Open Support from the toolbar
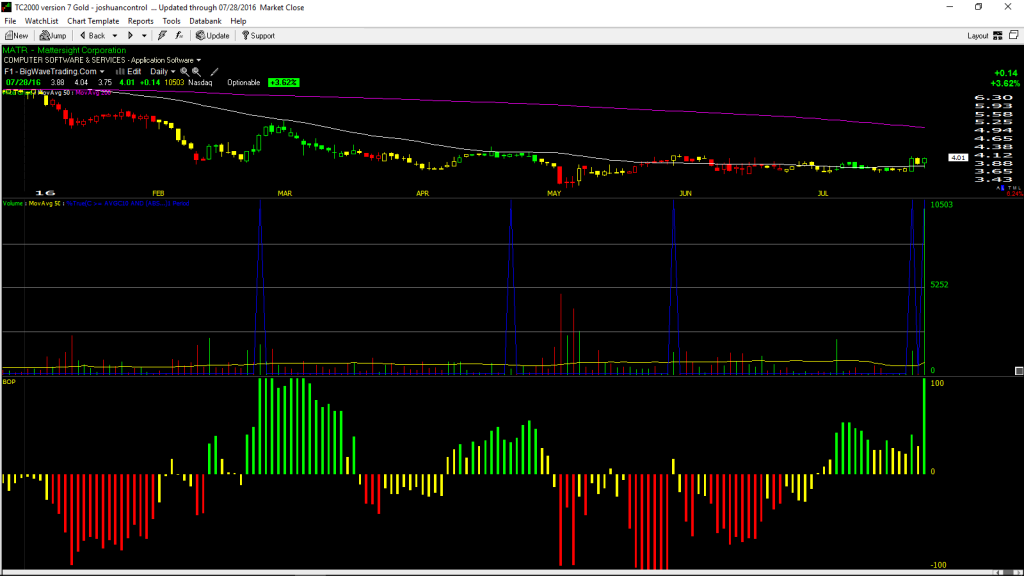 coord(259,36)
